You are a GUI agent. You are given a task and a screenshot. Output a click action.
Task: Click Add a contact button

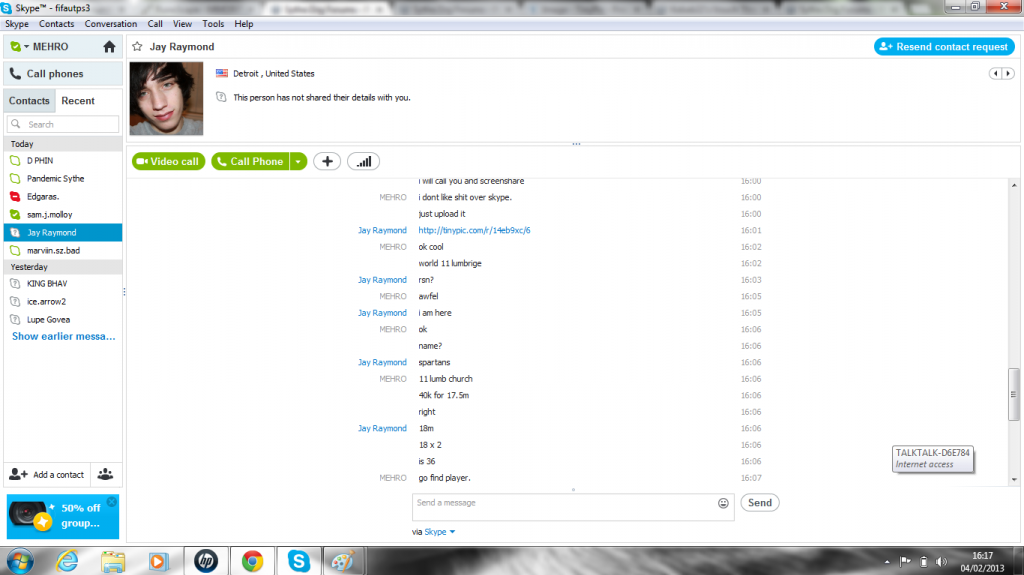pos(46,474)
